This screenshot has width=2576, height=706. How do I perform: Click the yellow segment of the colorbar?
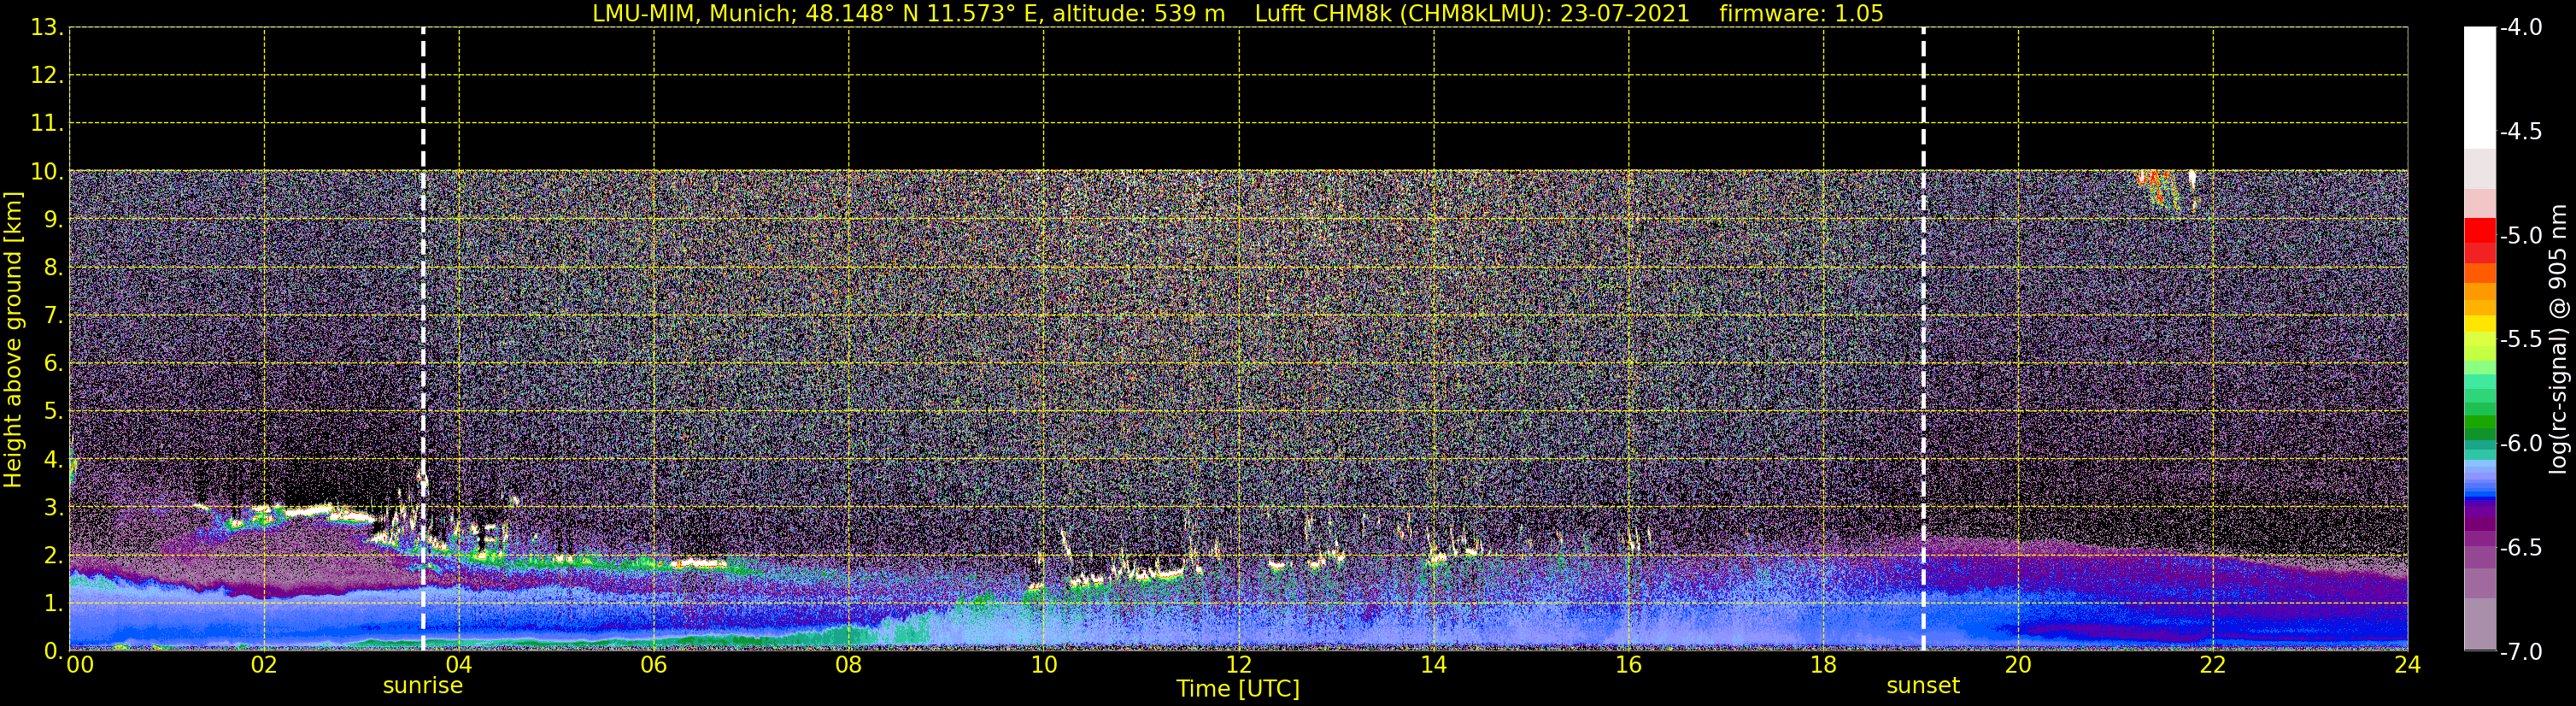point(2479,324)
